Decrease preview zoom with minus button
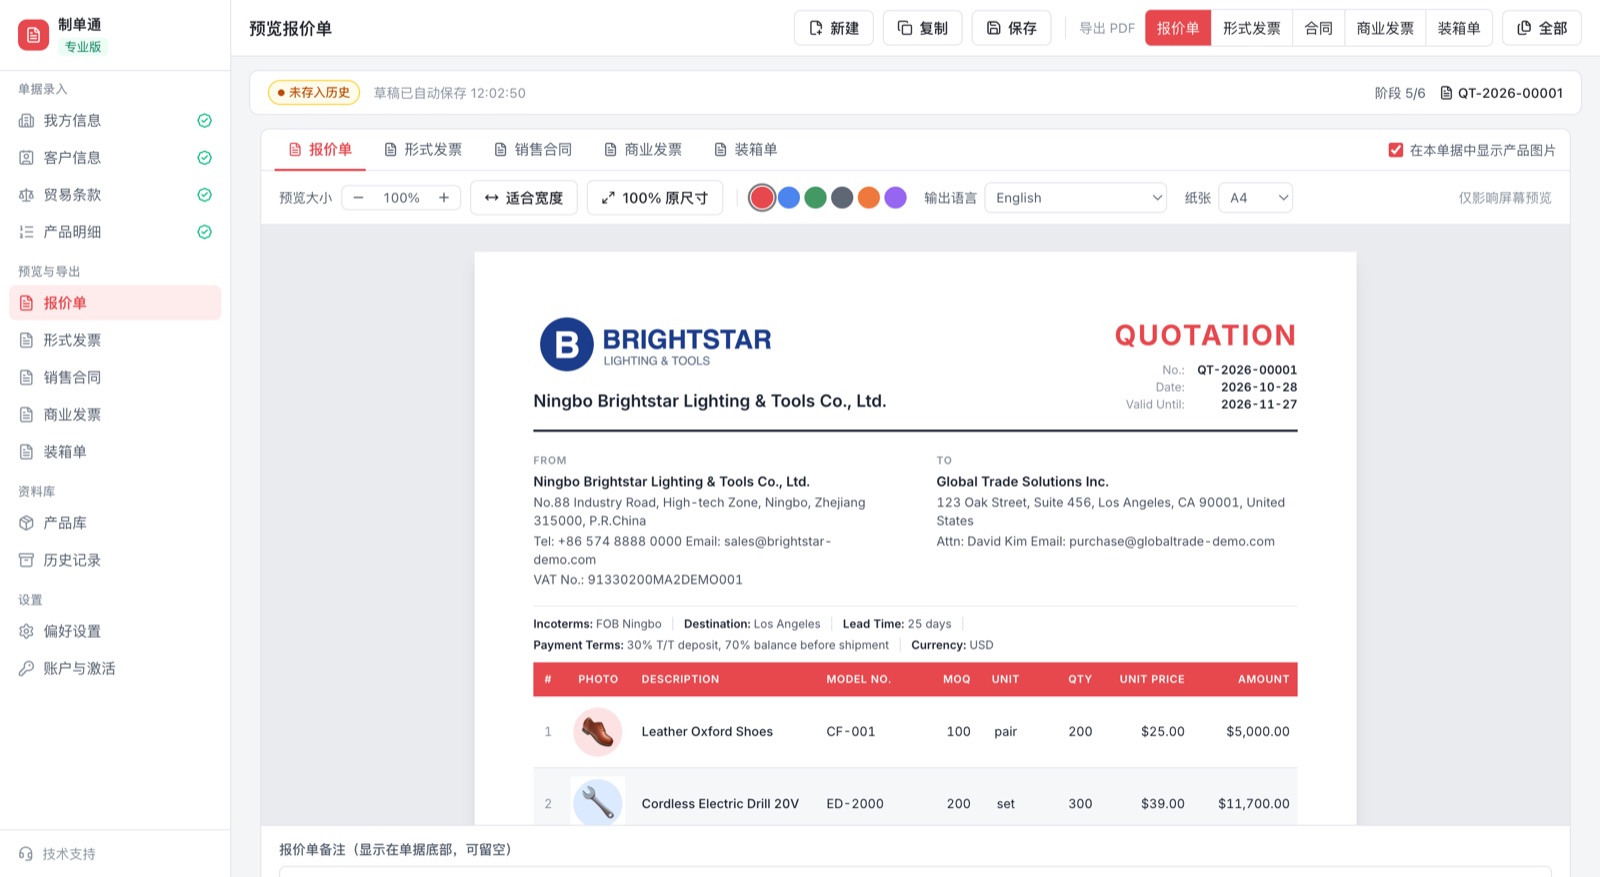The height and width of the screenshot is (877, 1600). (x=358, y=198)
